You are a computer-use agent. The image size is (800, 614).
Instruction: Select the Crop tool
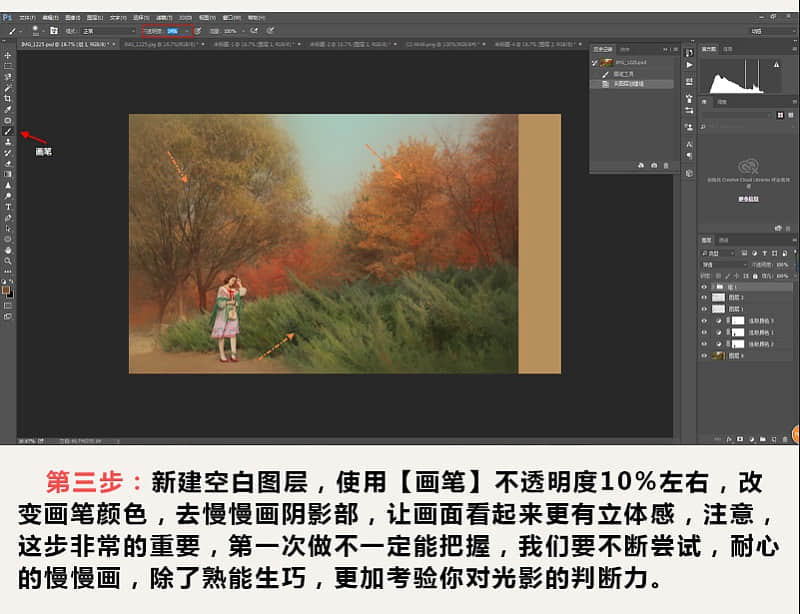pyautogui.click(x=8, y=98)
